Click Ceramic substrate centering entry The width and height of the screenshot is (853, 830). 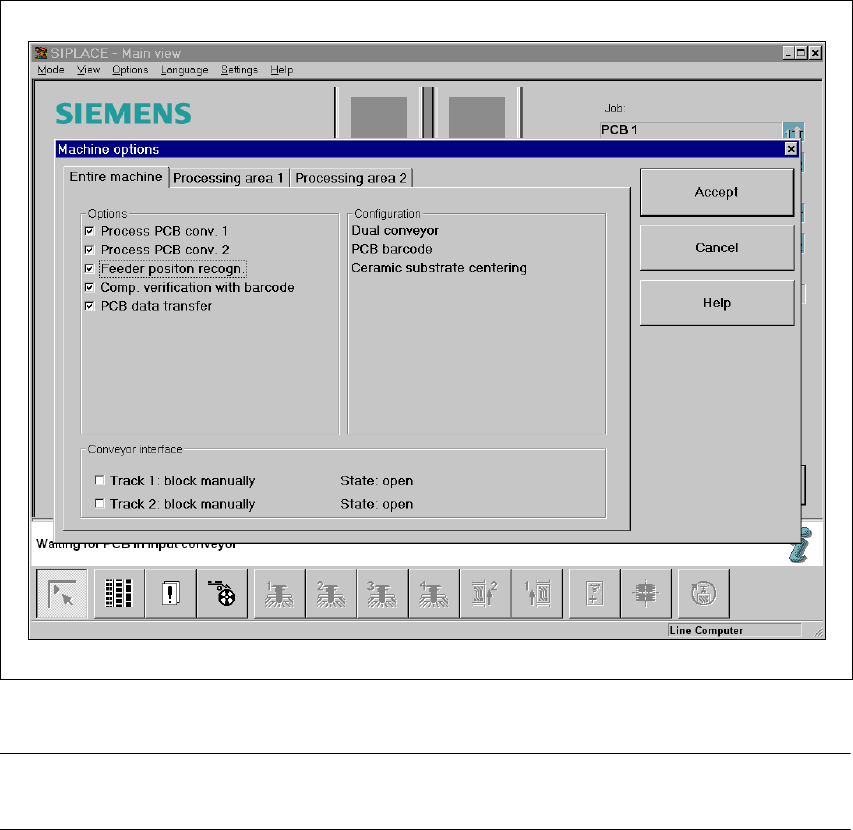439,268
